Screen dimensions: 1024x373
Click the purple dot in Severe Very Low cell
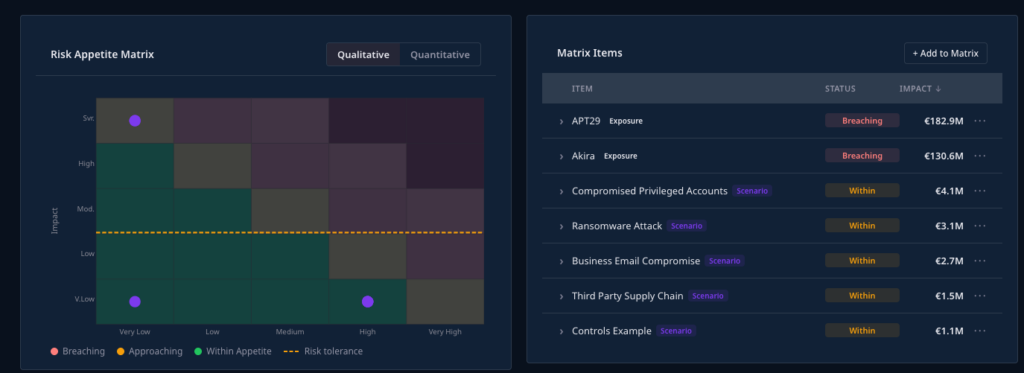pos(135,121)
